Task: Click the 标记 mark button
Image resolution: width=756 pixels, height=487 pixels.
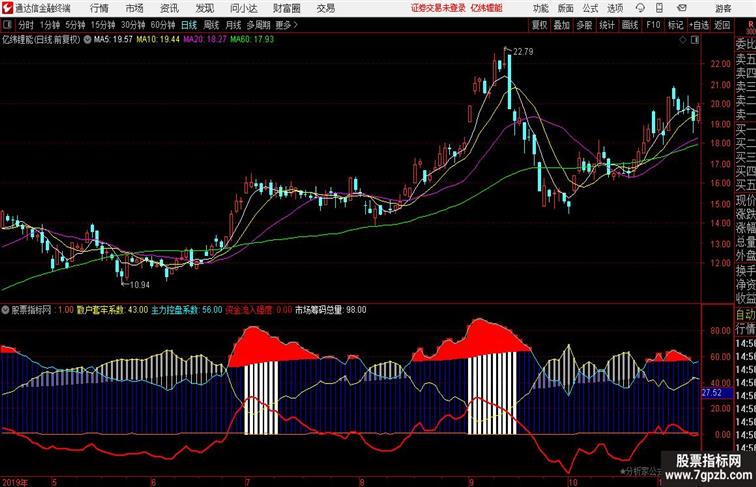Action: (675, 25)
